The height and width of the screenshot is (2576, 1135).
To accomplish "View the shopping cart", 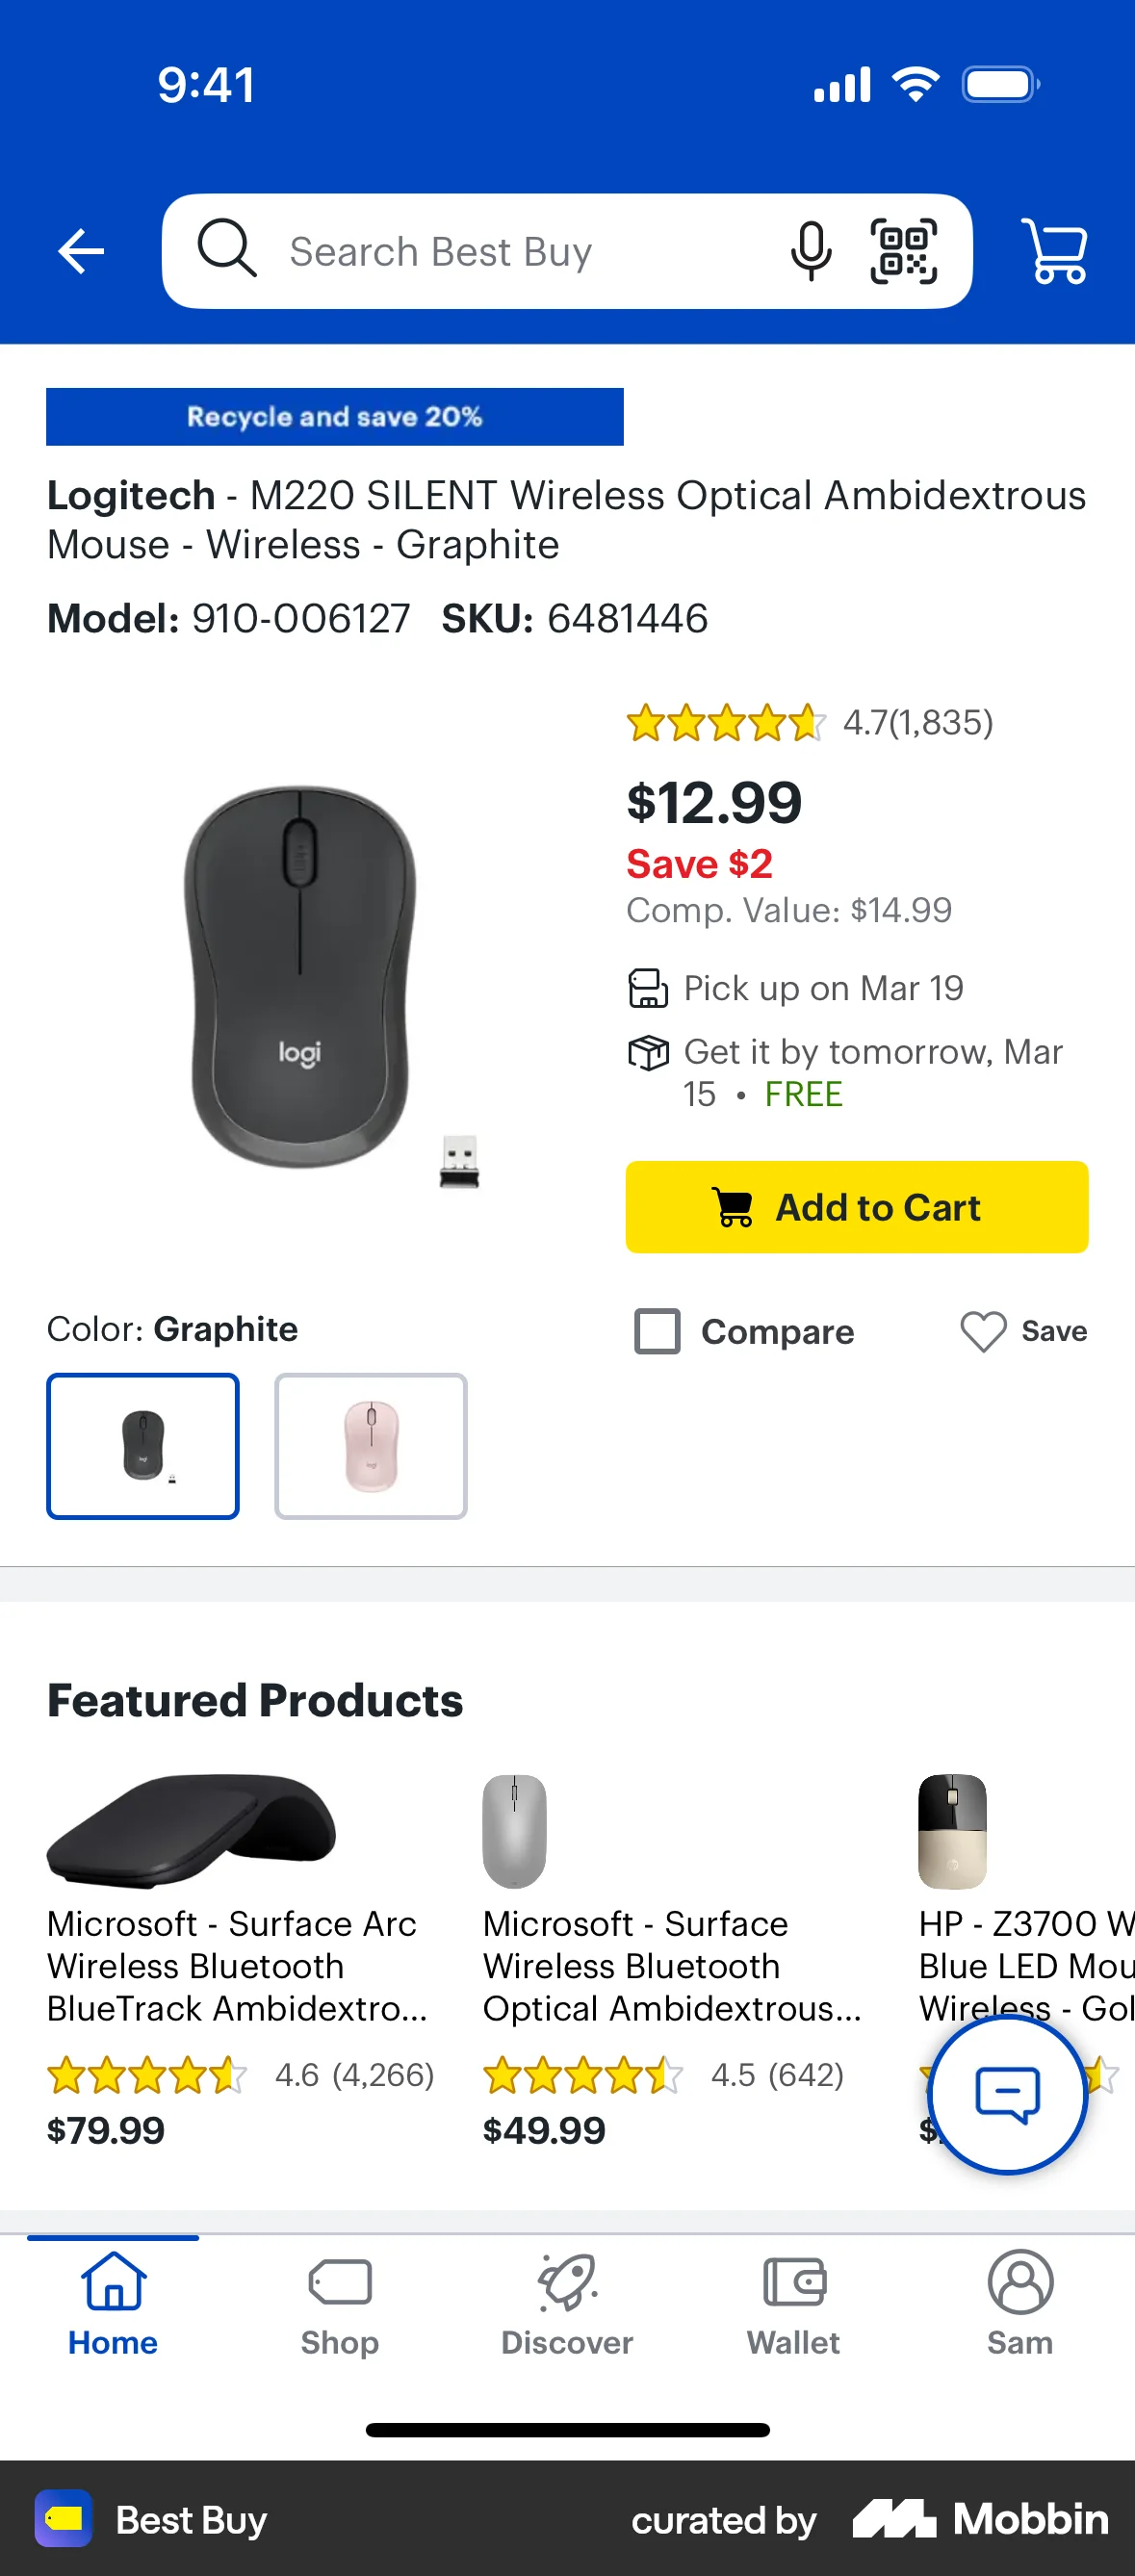I will point(1056,251).
